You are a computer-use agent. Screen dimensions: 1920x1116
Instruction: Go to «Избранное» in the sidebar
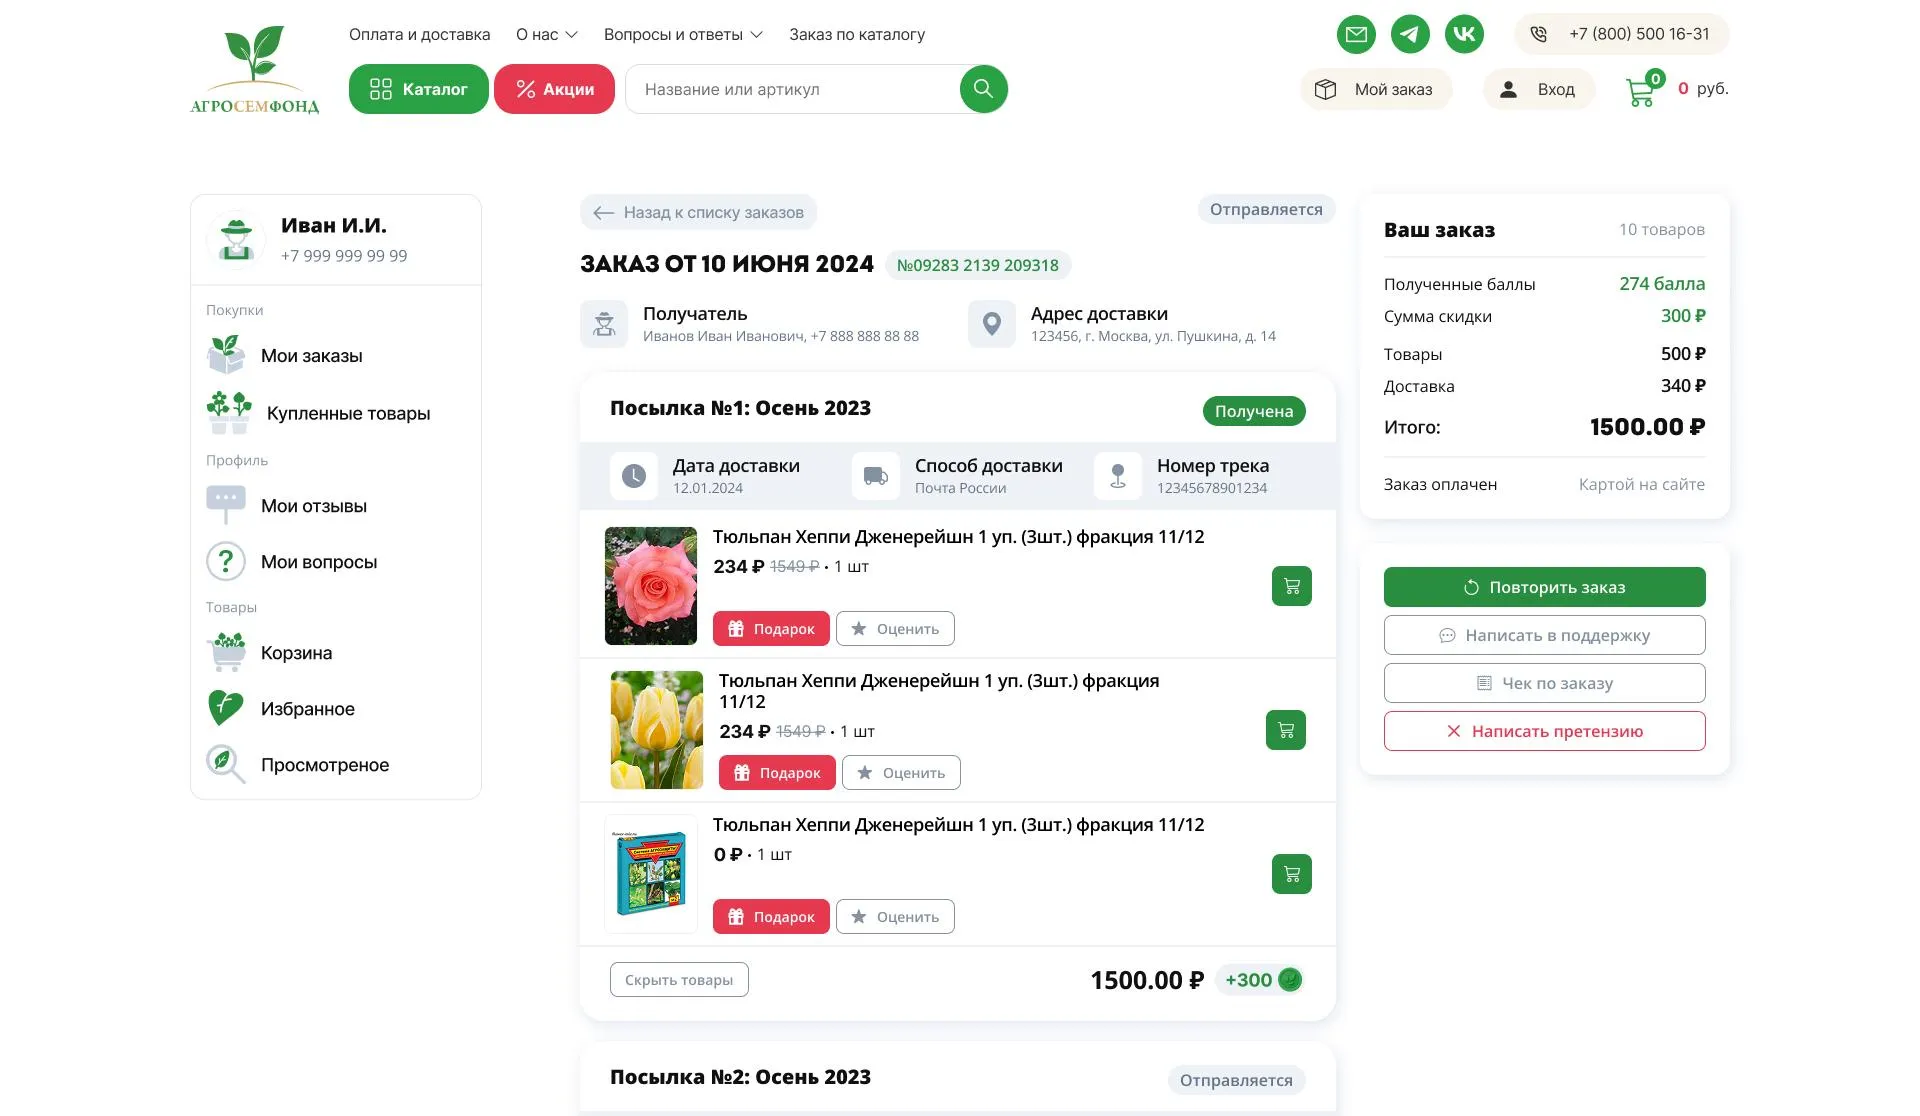[x=307, y=709]
